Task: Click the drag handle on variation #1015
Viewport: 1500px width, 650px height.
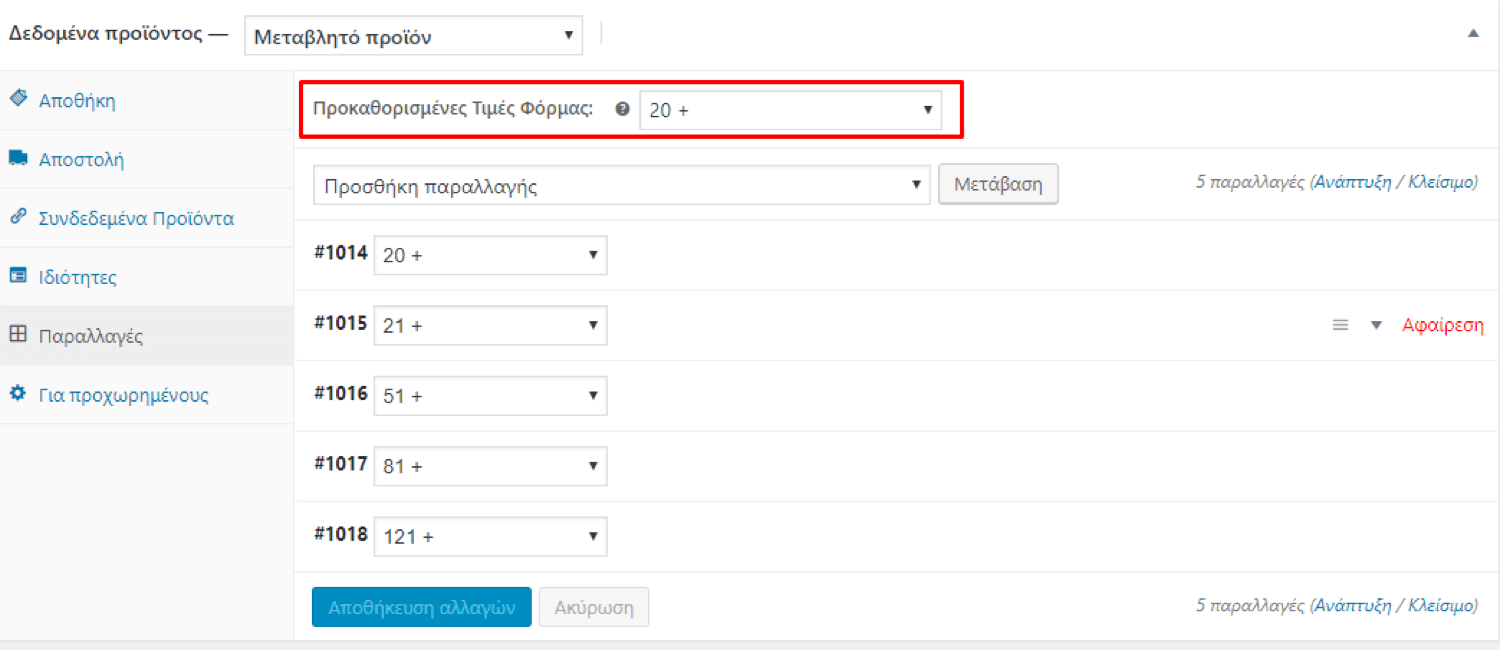Action: pyautogui.click(x=1341, y=325)
